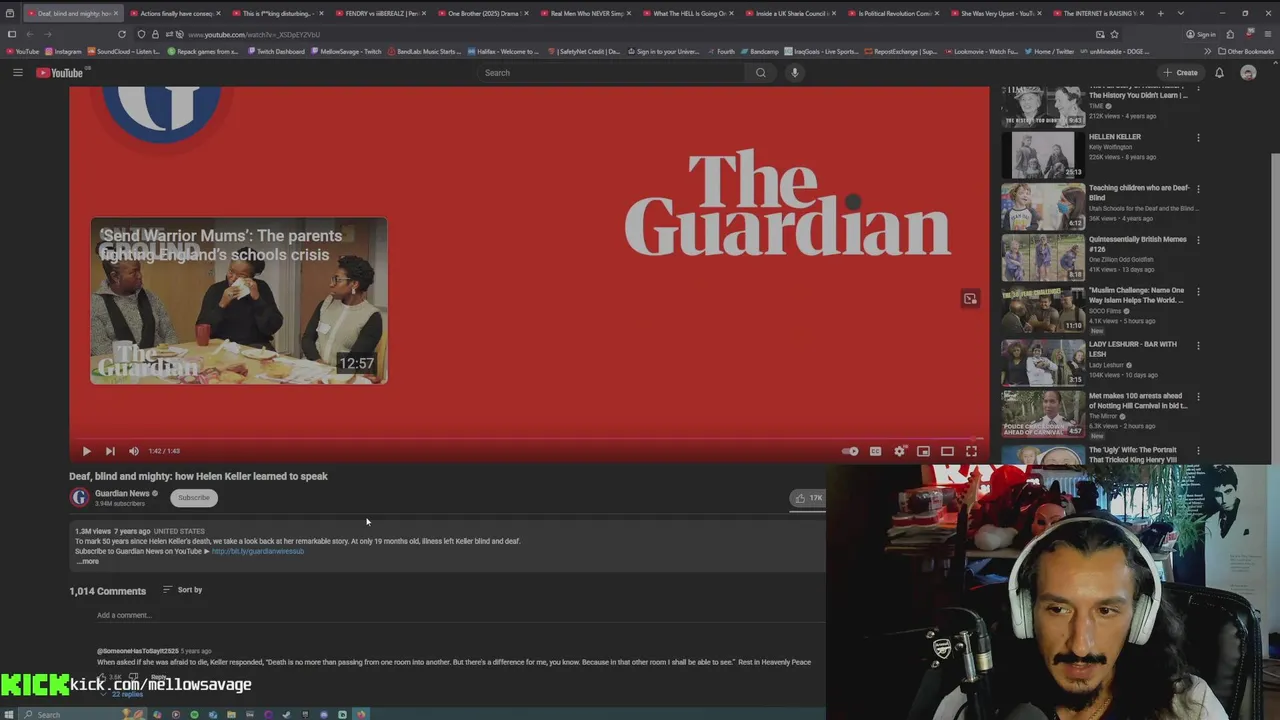Viewport: 1280px width, 720px height.
Task: Open Quintessentially British Memes #126 video
Action: click(1098, 257)
